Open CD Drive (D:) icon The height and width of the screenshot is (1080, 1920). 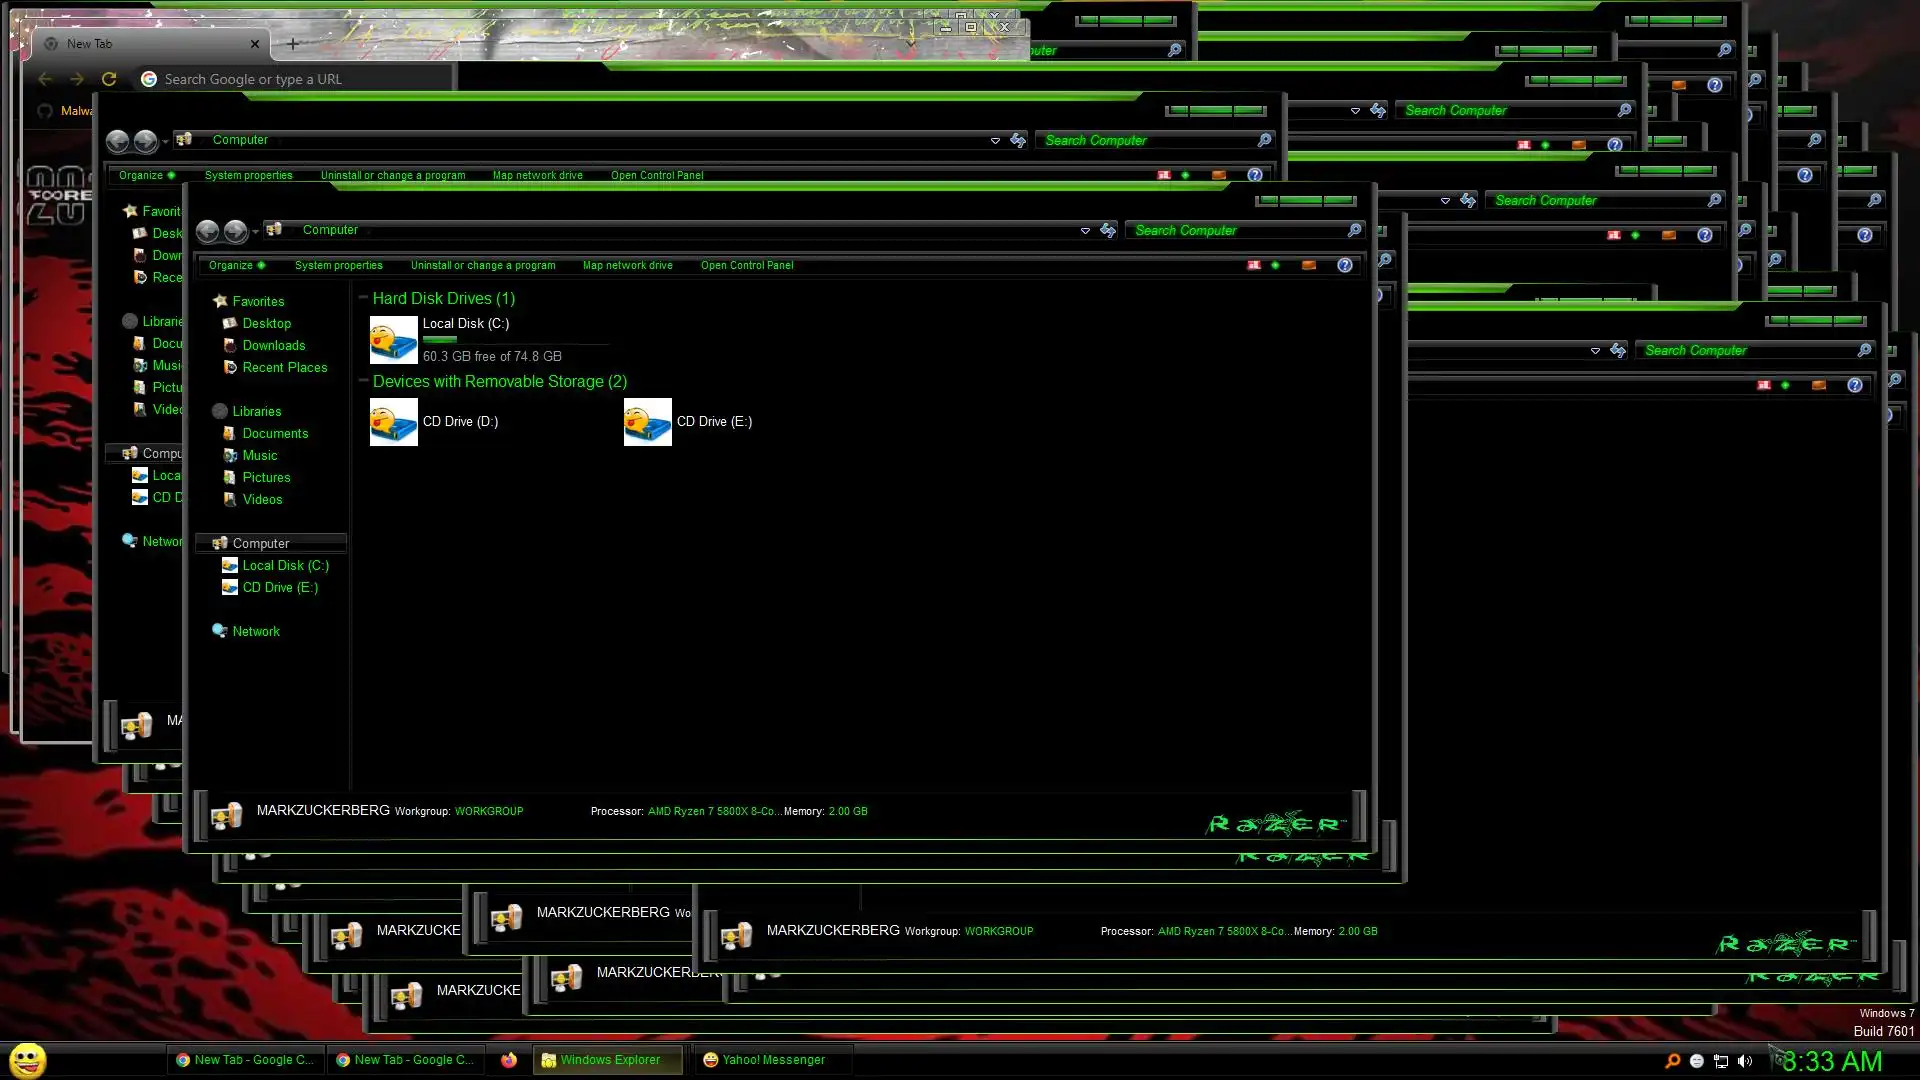[394, 422]
